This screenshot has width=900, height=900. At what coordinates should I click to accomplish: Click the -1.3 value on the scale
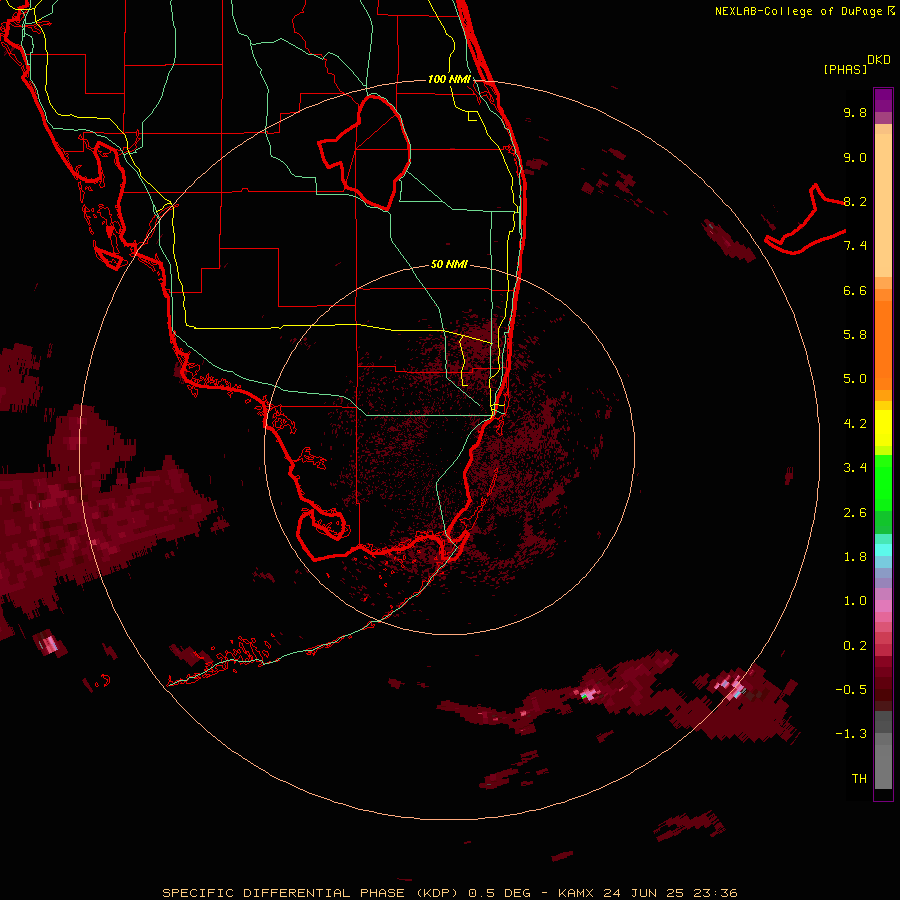coord(851,734)
